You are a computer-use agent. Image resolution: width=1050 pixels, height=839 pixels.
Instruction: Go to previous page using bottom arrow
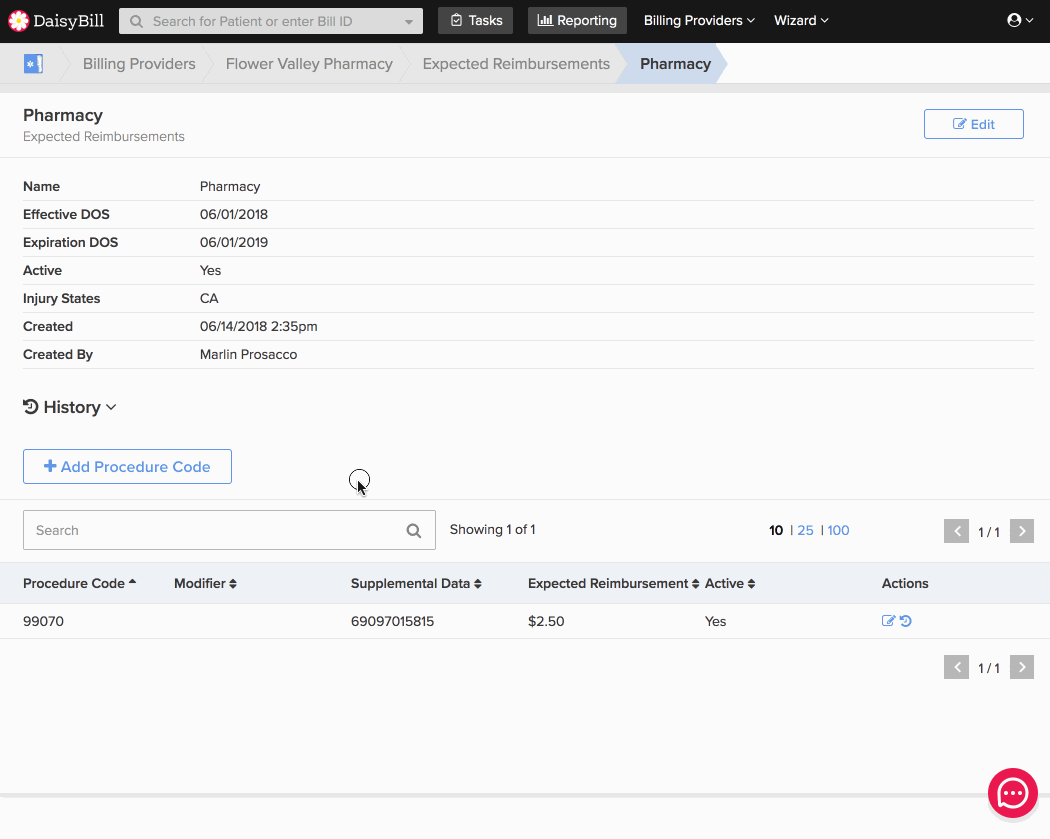coord(956,667)
